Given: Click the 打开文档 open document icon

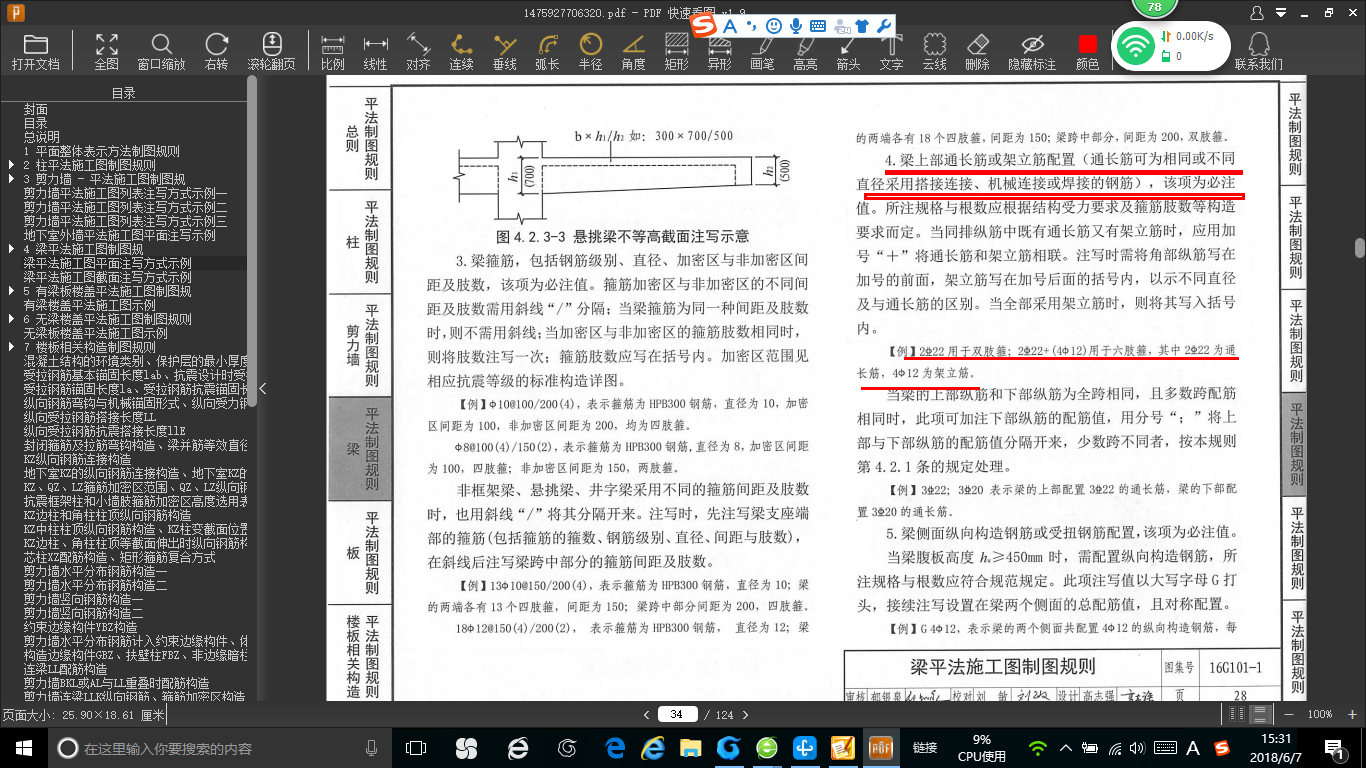Looking at the screenshot, I should tap(36, 51).
